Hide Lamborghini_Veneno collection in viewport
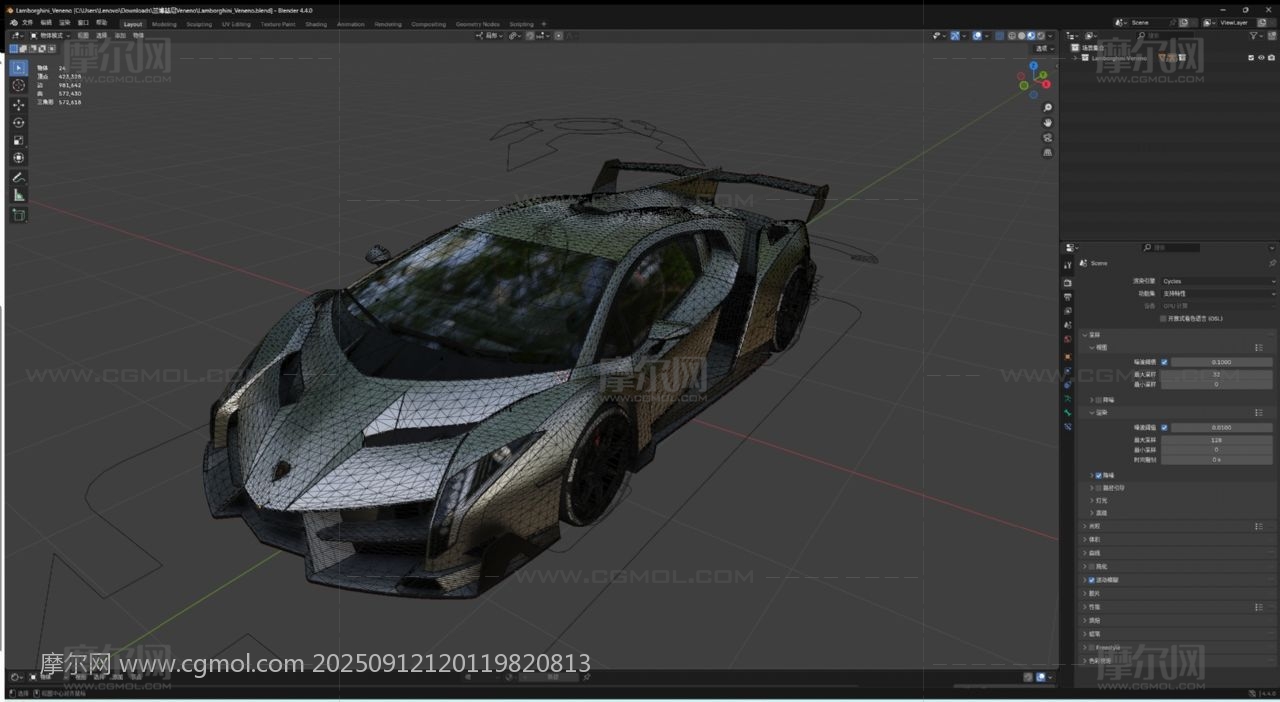This screenshot has height=702, width=1280. 1260,58
